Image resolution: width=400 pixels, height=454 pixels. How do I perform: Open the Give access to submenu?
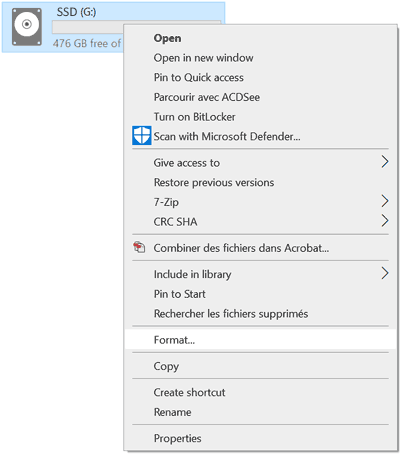pos(260,163)
